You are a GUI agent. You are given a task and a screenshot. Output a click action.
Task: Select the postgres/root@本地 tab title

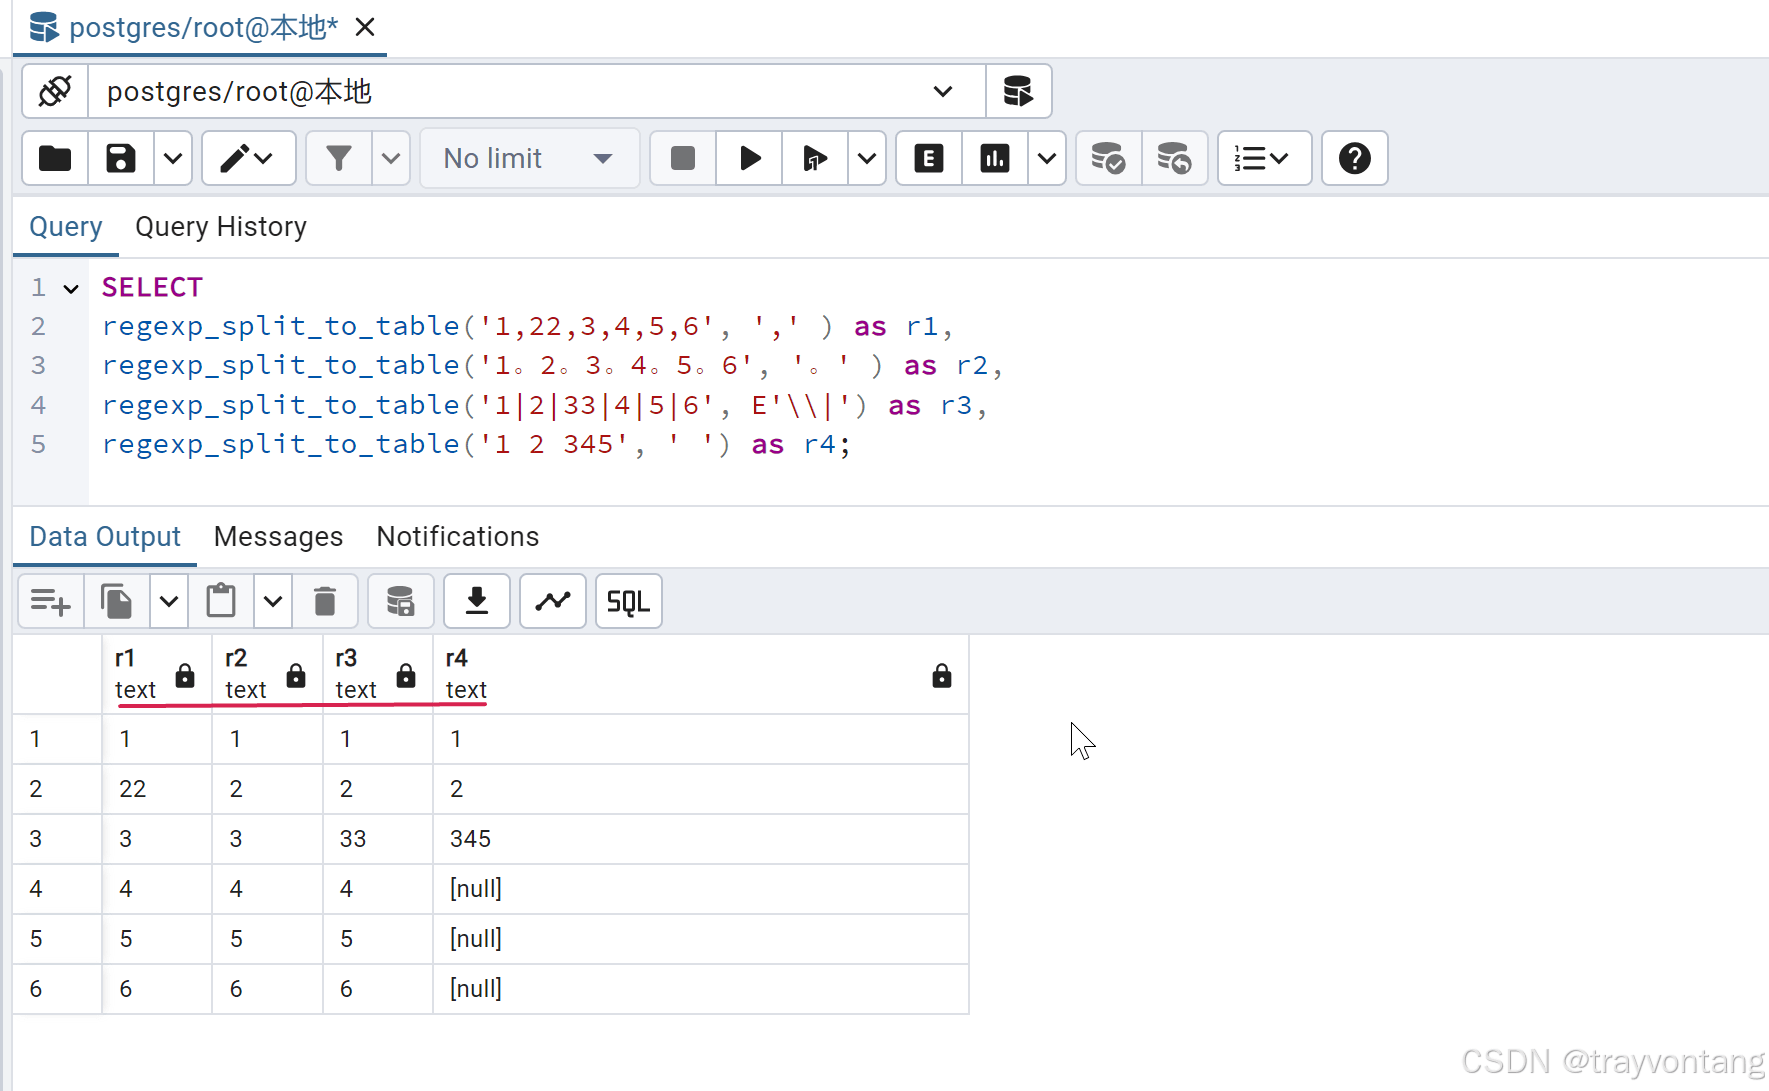point(204,27)
